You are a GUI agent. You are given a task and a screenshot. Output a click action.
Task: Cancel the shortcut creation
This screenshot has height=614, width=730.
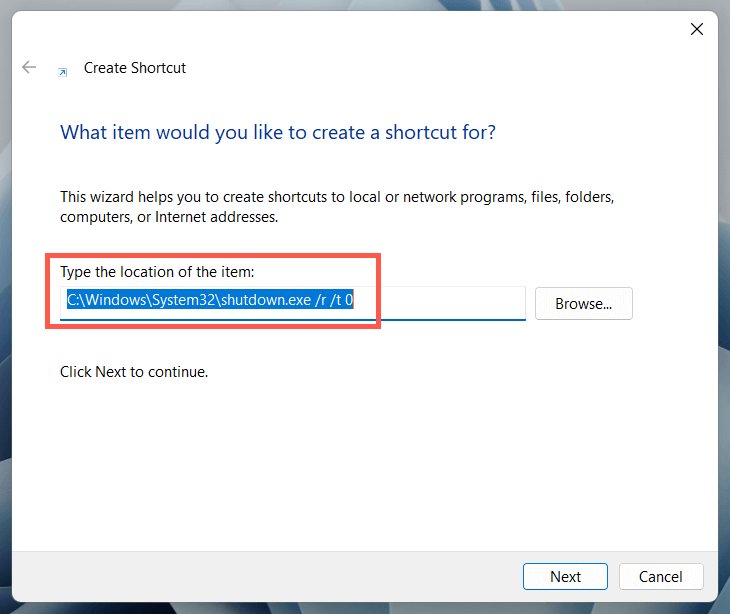click(x=661, y=576)
